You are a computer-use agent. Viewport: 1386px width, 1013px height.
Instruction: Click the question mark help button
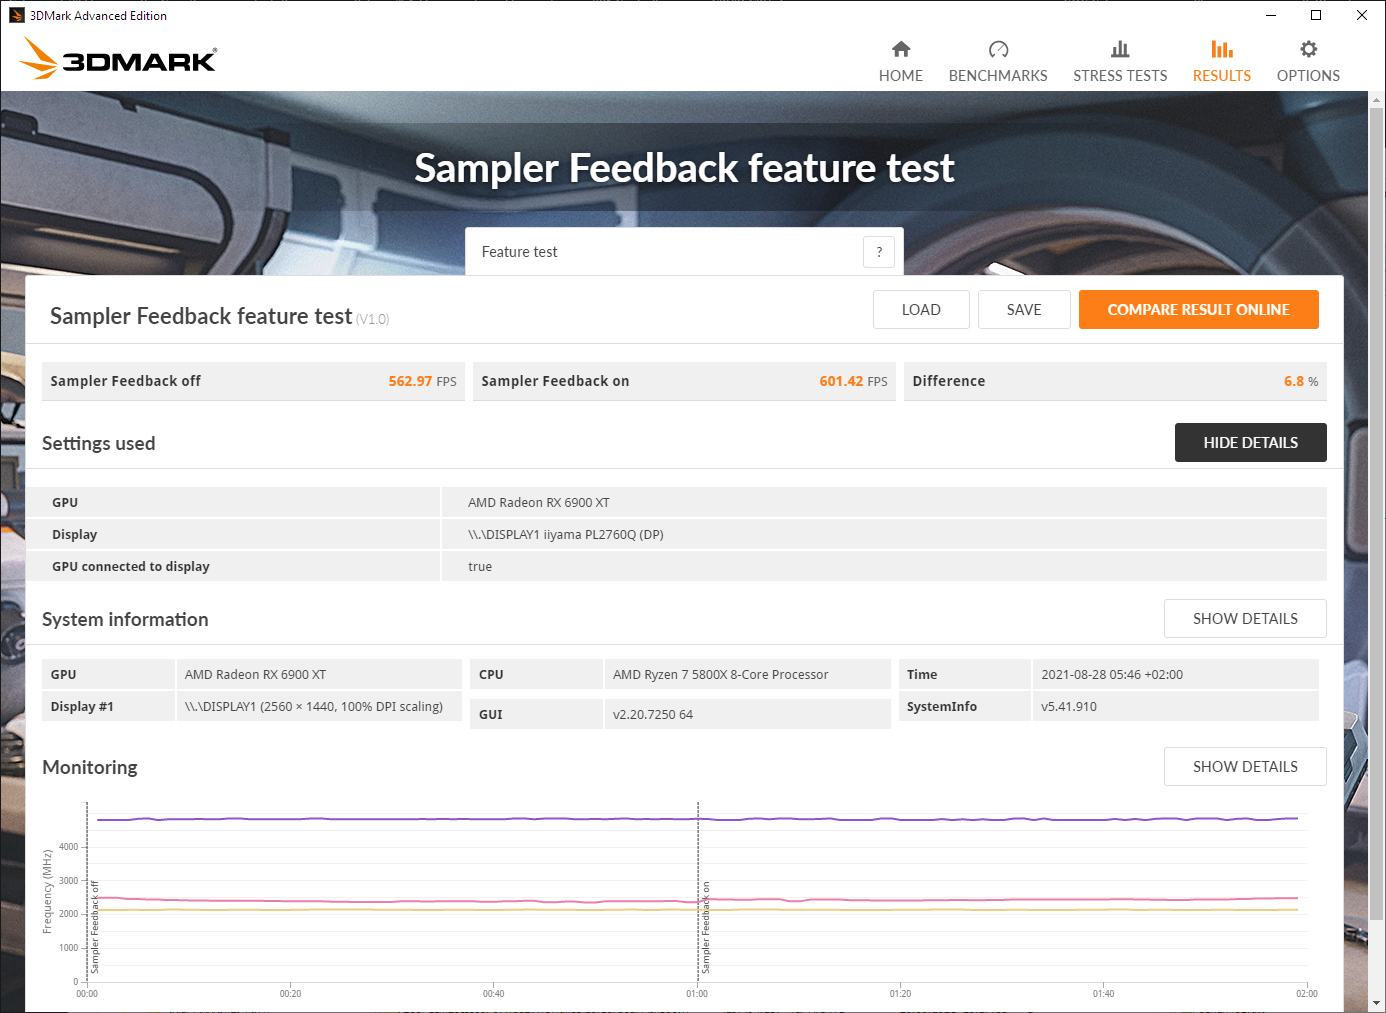(879, 252)
